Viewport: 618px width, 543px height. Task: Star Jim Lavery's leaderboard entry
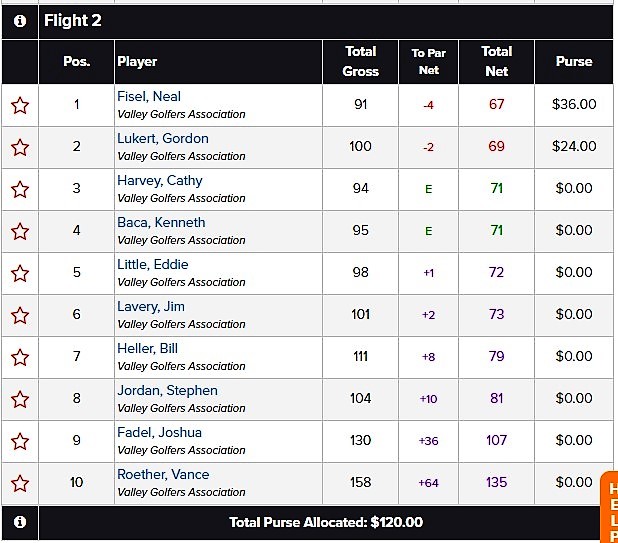point(20,315)
